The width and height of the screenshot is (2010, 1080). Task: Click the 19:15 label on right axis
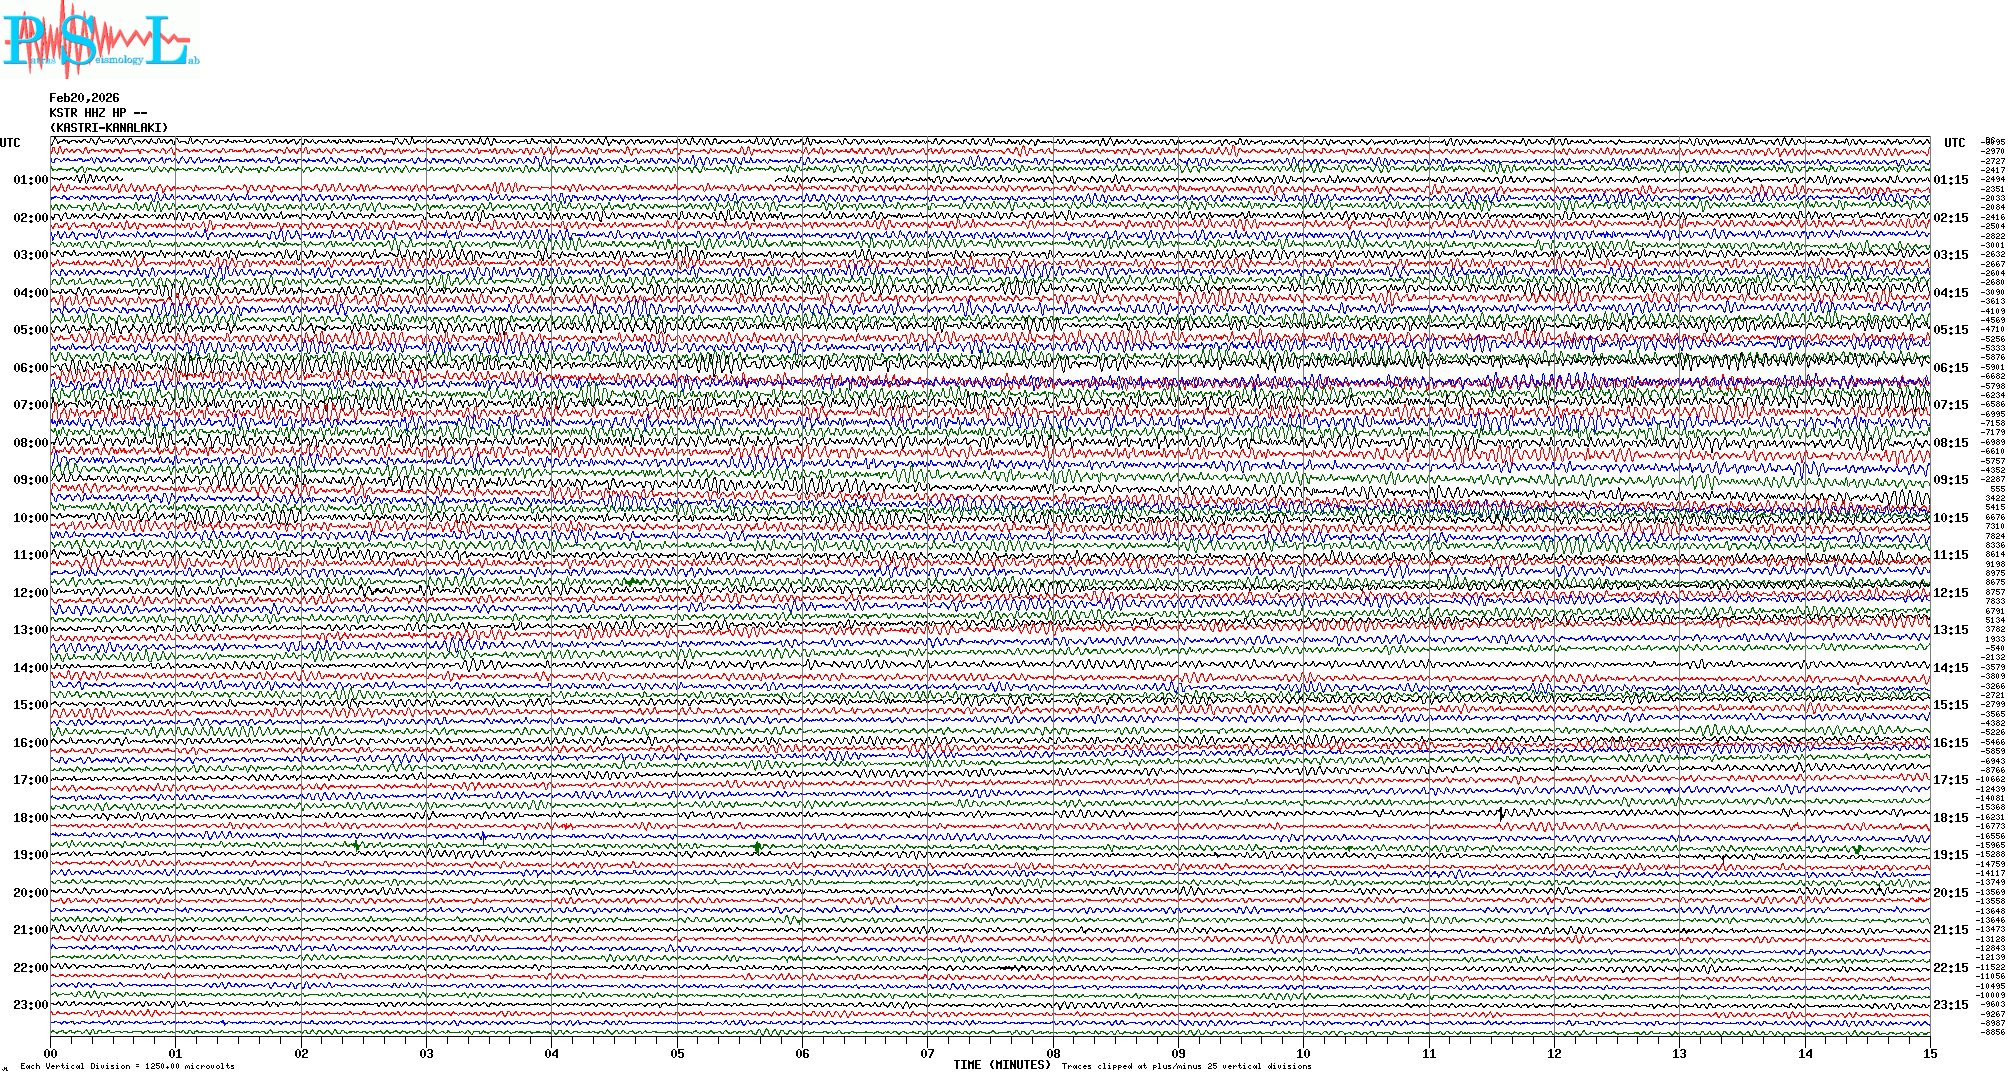[x=1951, y=855]
